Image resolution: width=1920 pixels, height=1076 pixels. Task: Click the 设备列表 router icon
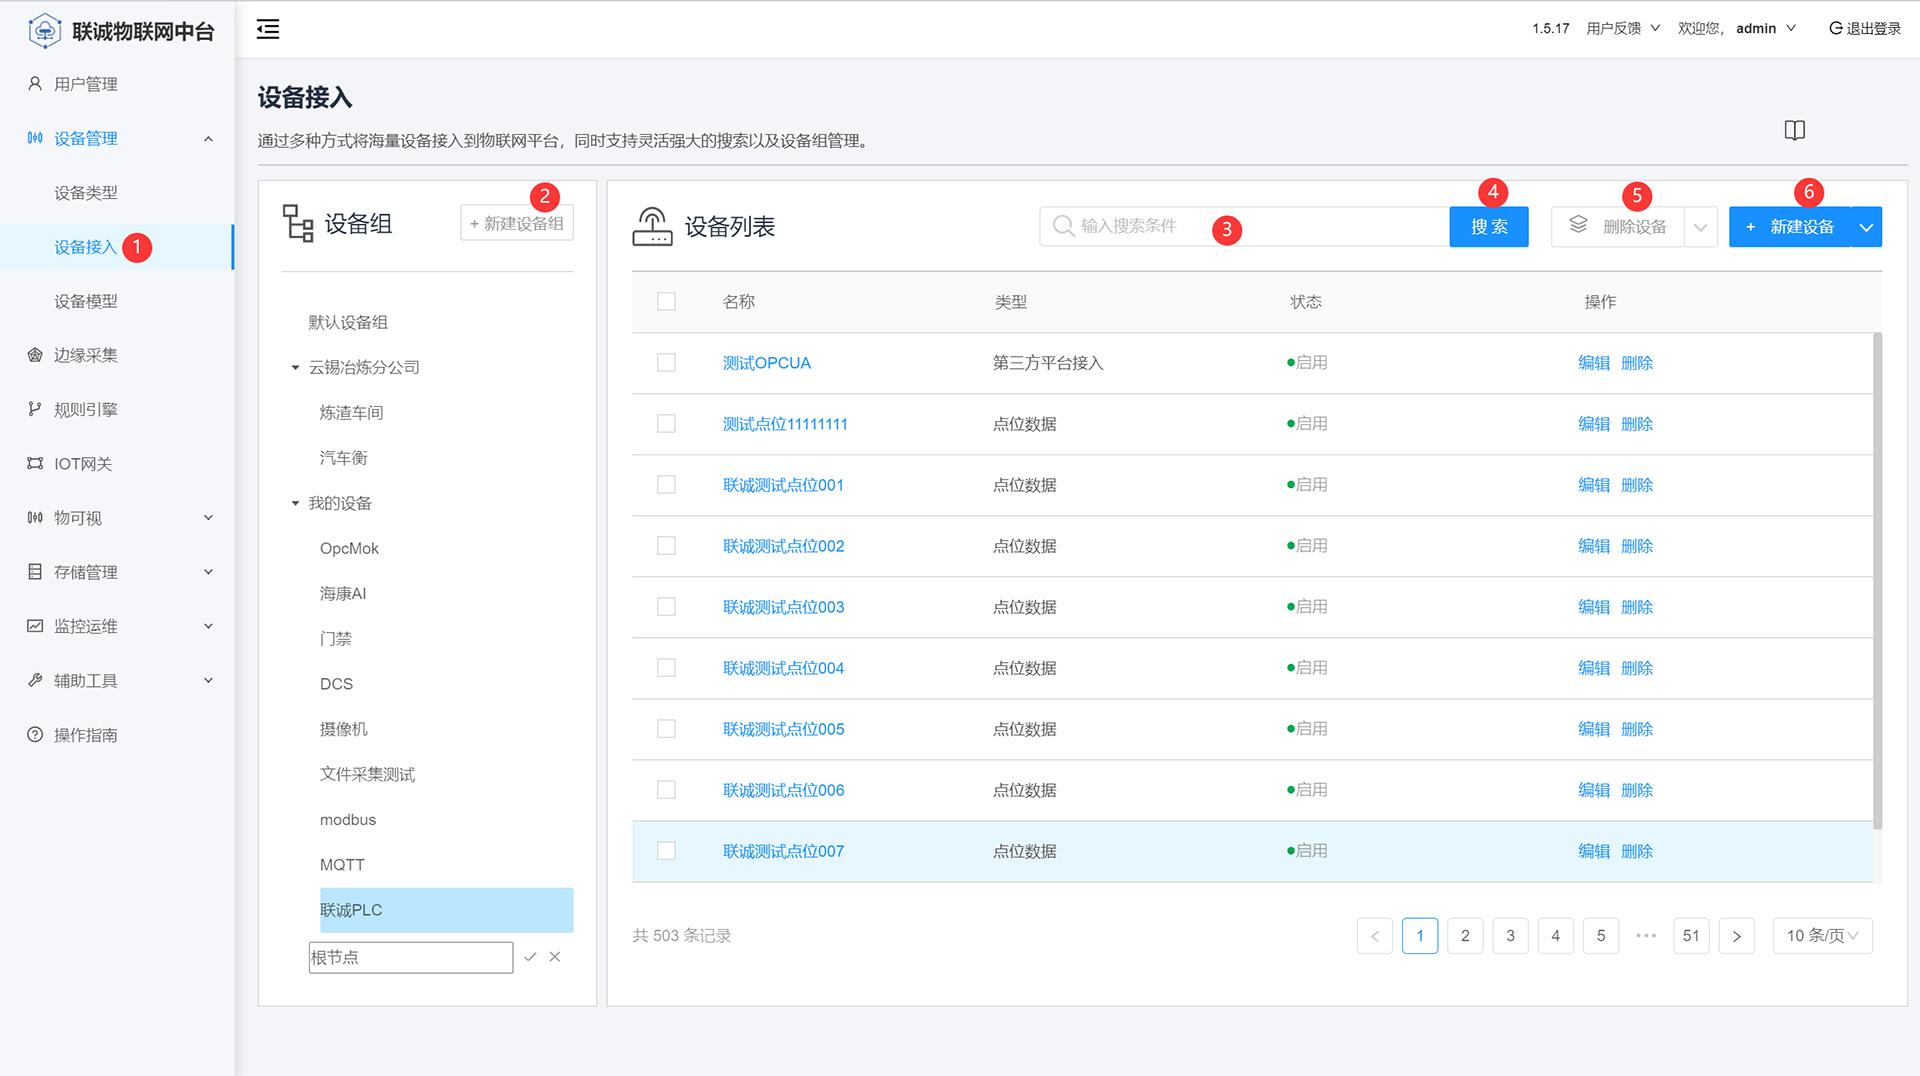click(652, 226)
